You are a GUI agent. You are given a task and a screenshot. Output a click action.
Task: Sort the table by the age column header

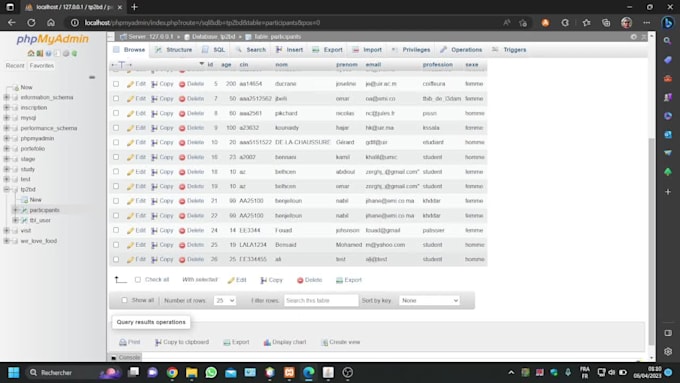pyautogui.click(x=226, y=65)
